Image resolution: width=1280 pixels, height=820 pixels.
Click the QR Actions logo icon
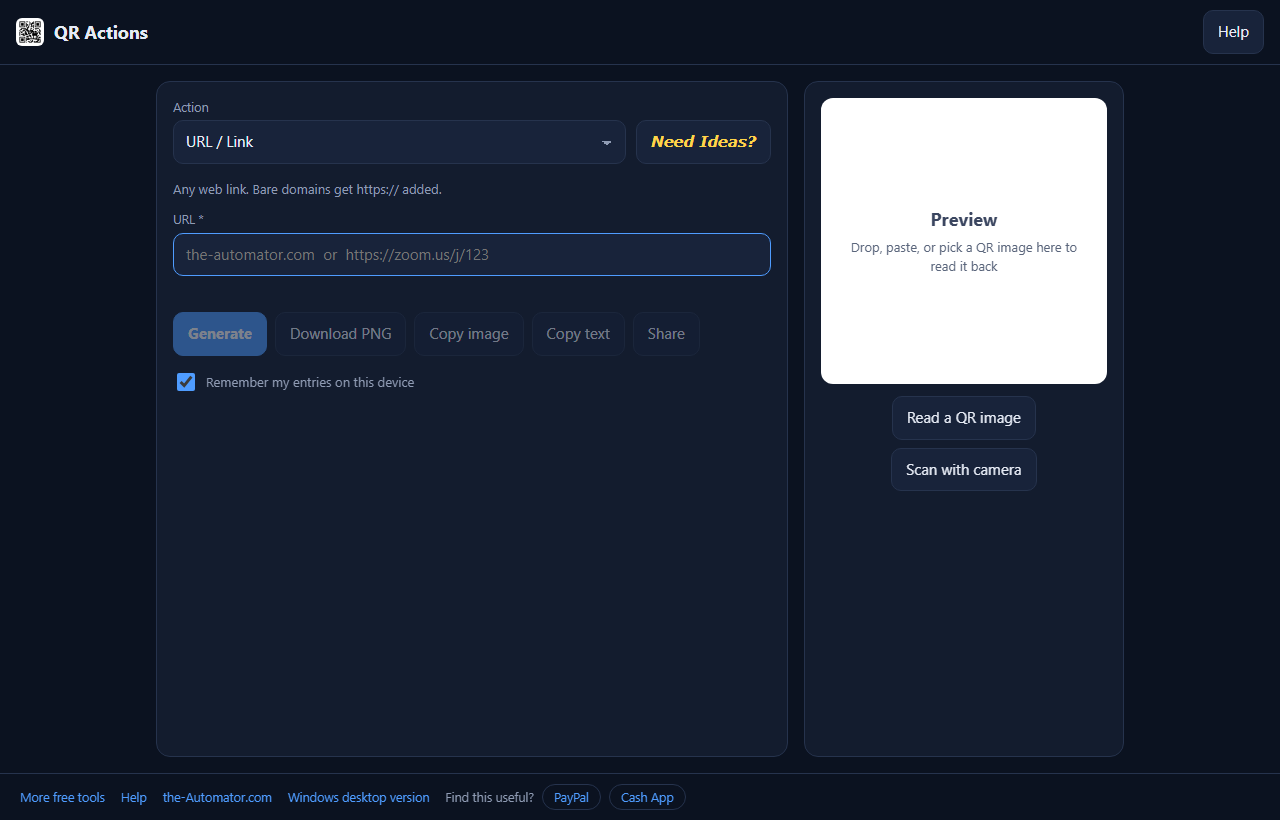pos(30,32)
